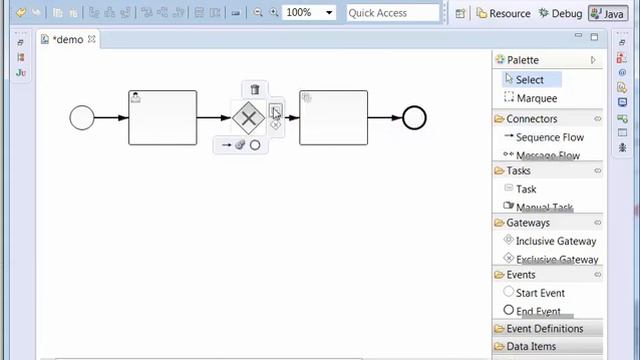Close the *demo editor tab
640x360 pixels.
(92, 39)
